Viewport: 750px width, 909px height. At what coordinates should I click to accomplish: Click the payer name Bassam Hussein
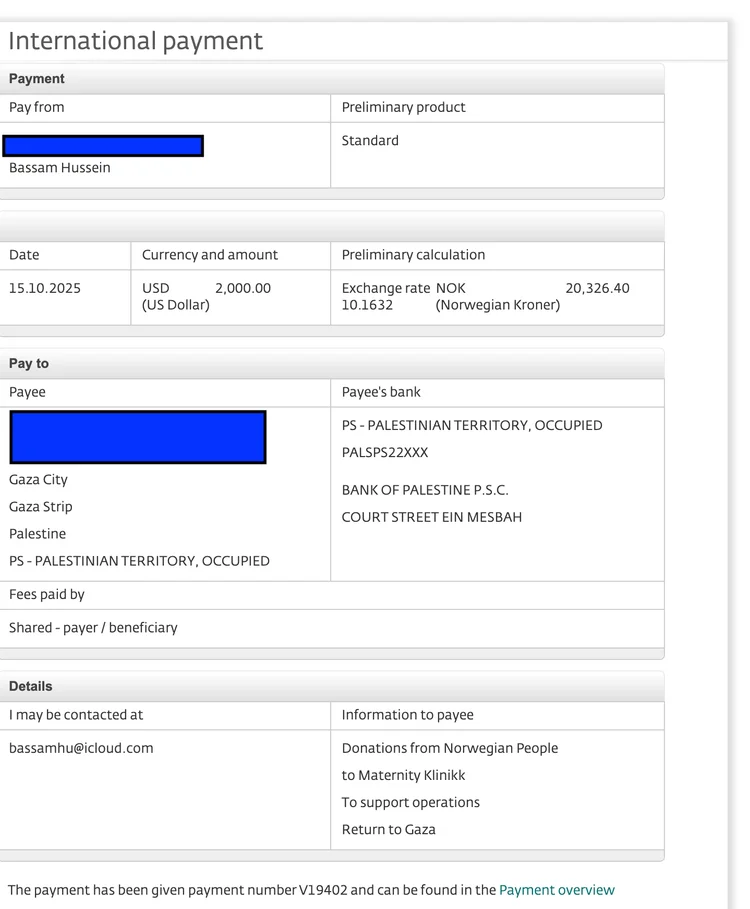[60, 168]
